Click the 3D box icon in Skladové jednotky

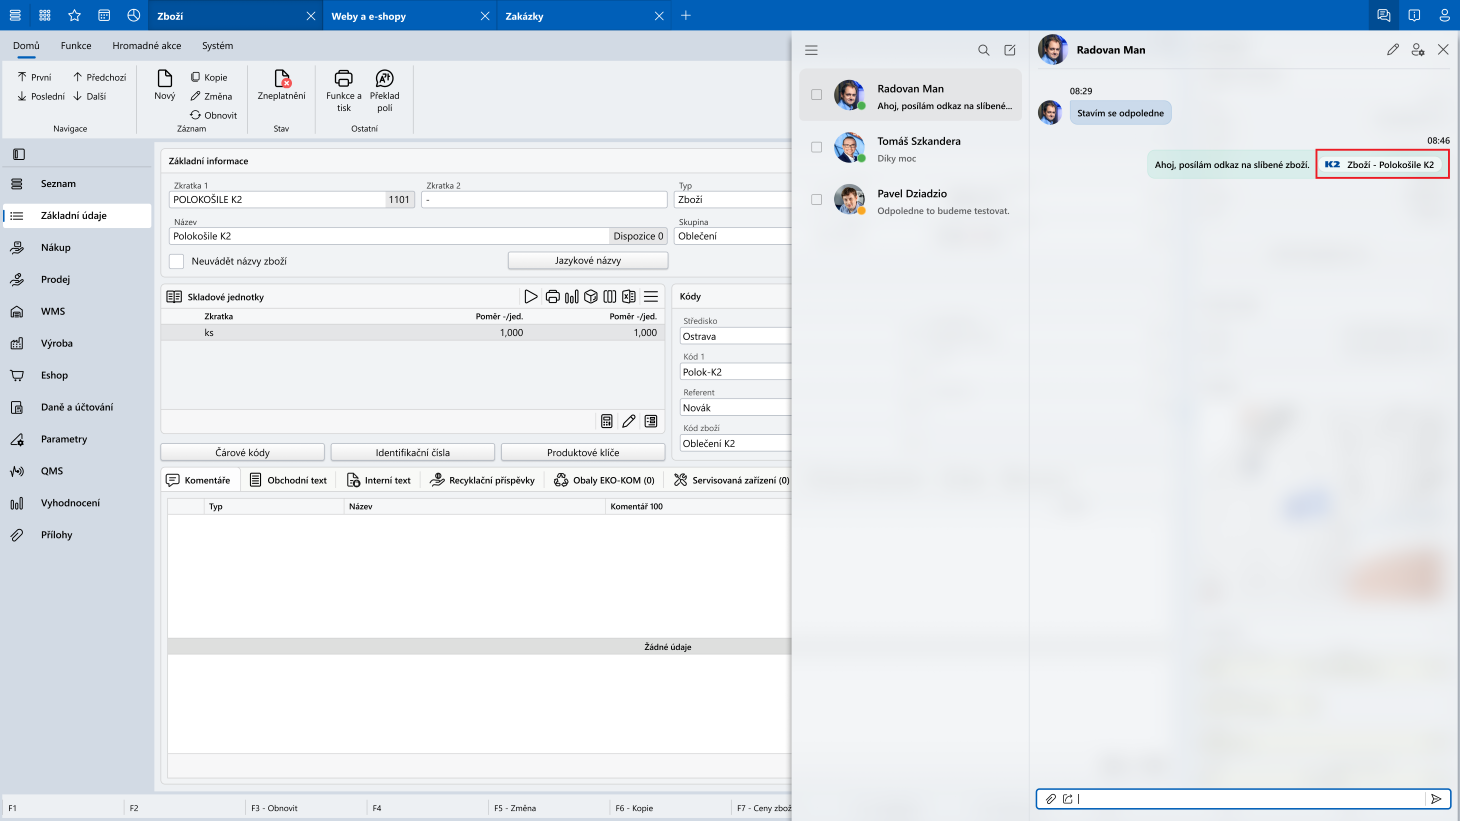click(x=591, y=297)
